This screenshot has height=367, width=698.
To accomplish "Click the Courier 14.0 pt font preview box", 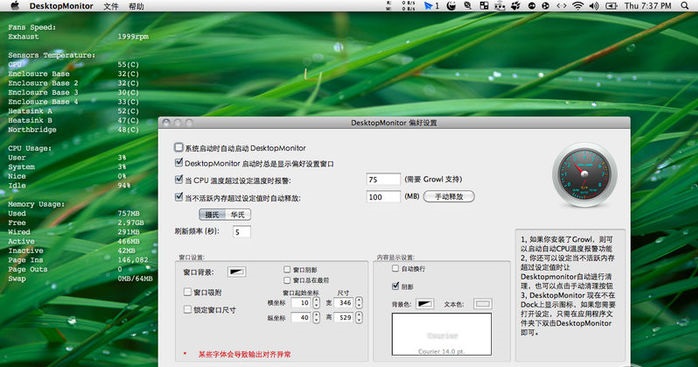I will pyautogui.click(x=442, y=334).
